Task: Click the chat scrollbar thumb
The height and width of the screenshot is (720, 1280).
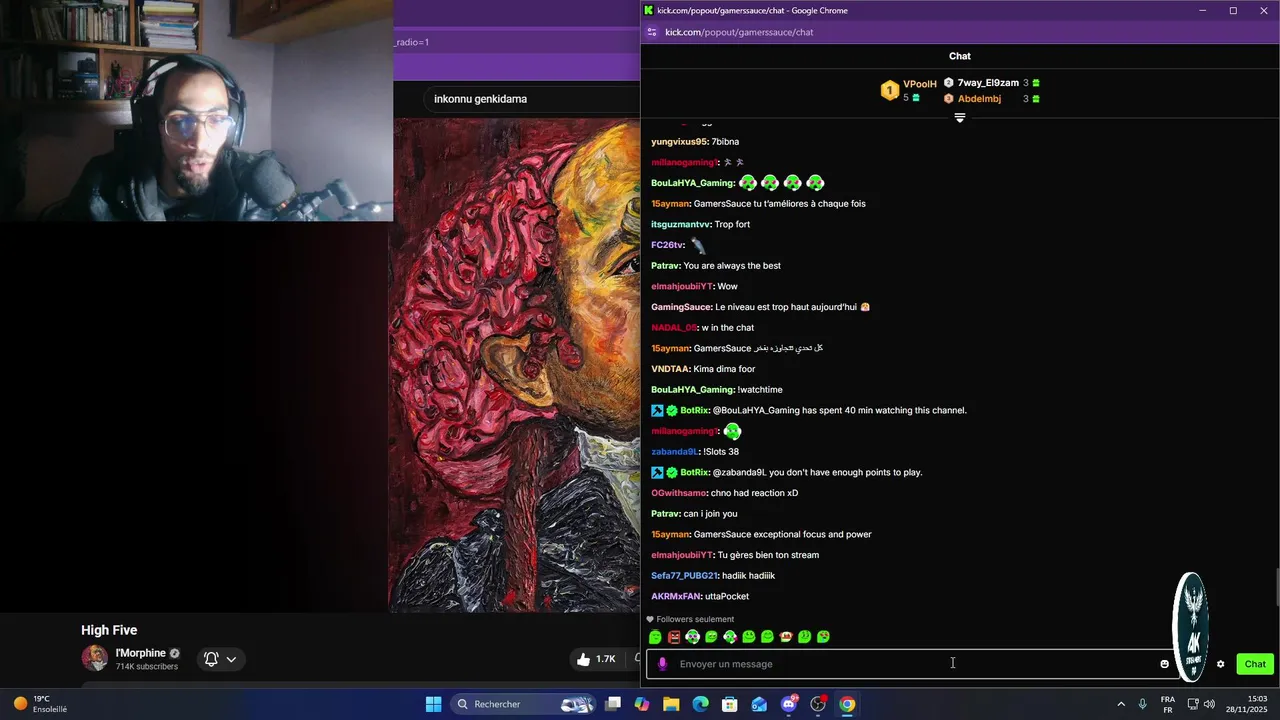Action: click(x=1276, y=586)
